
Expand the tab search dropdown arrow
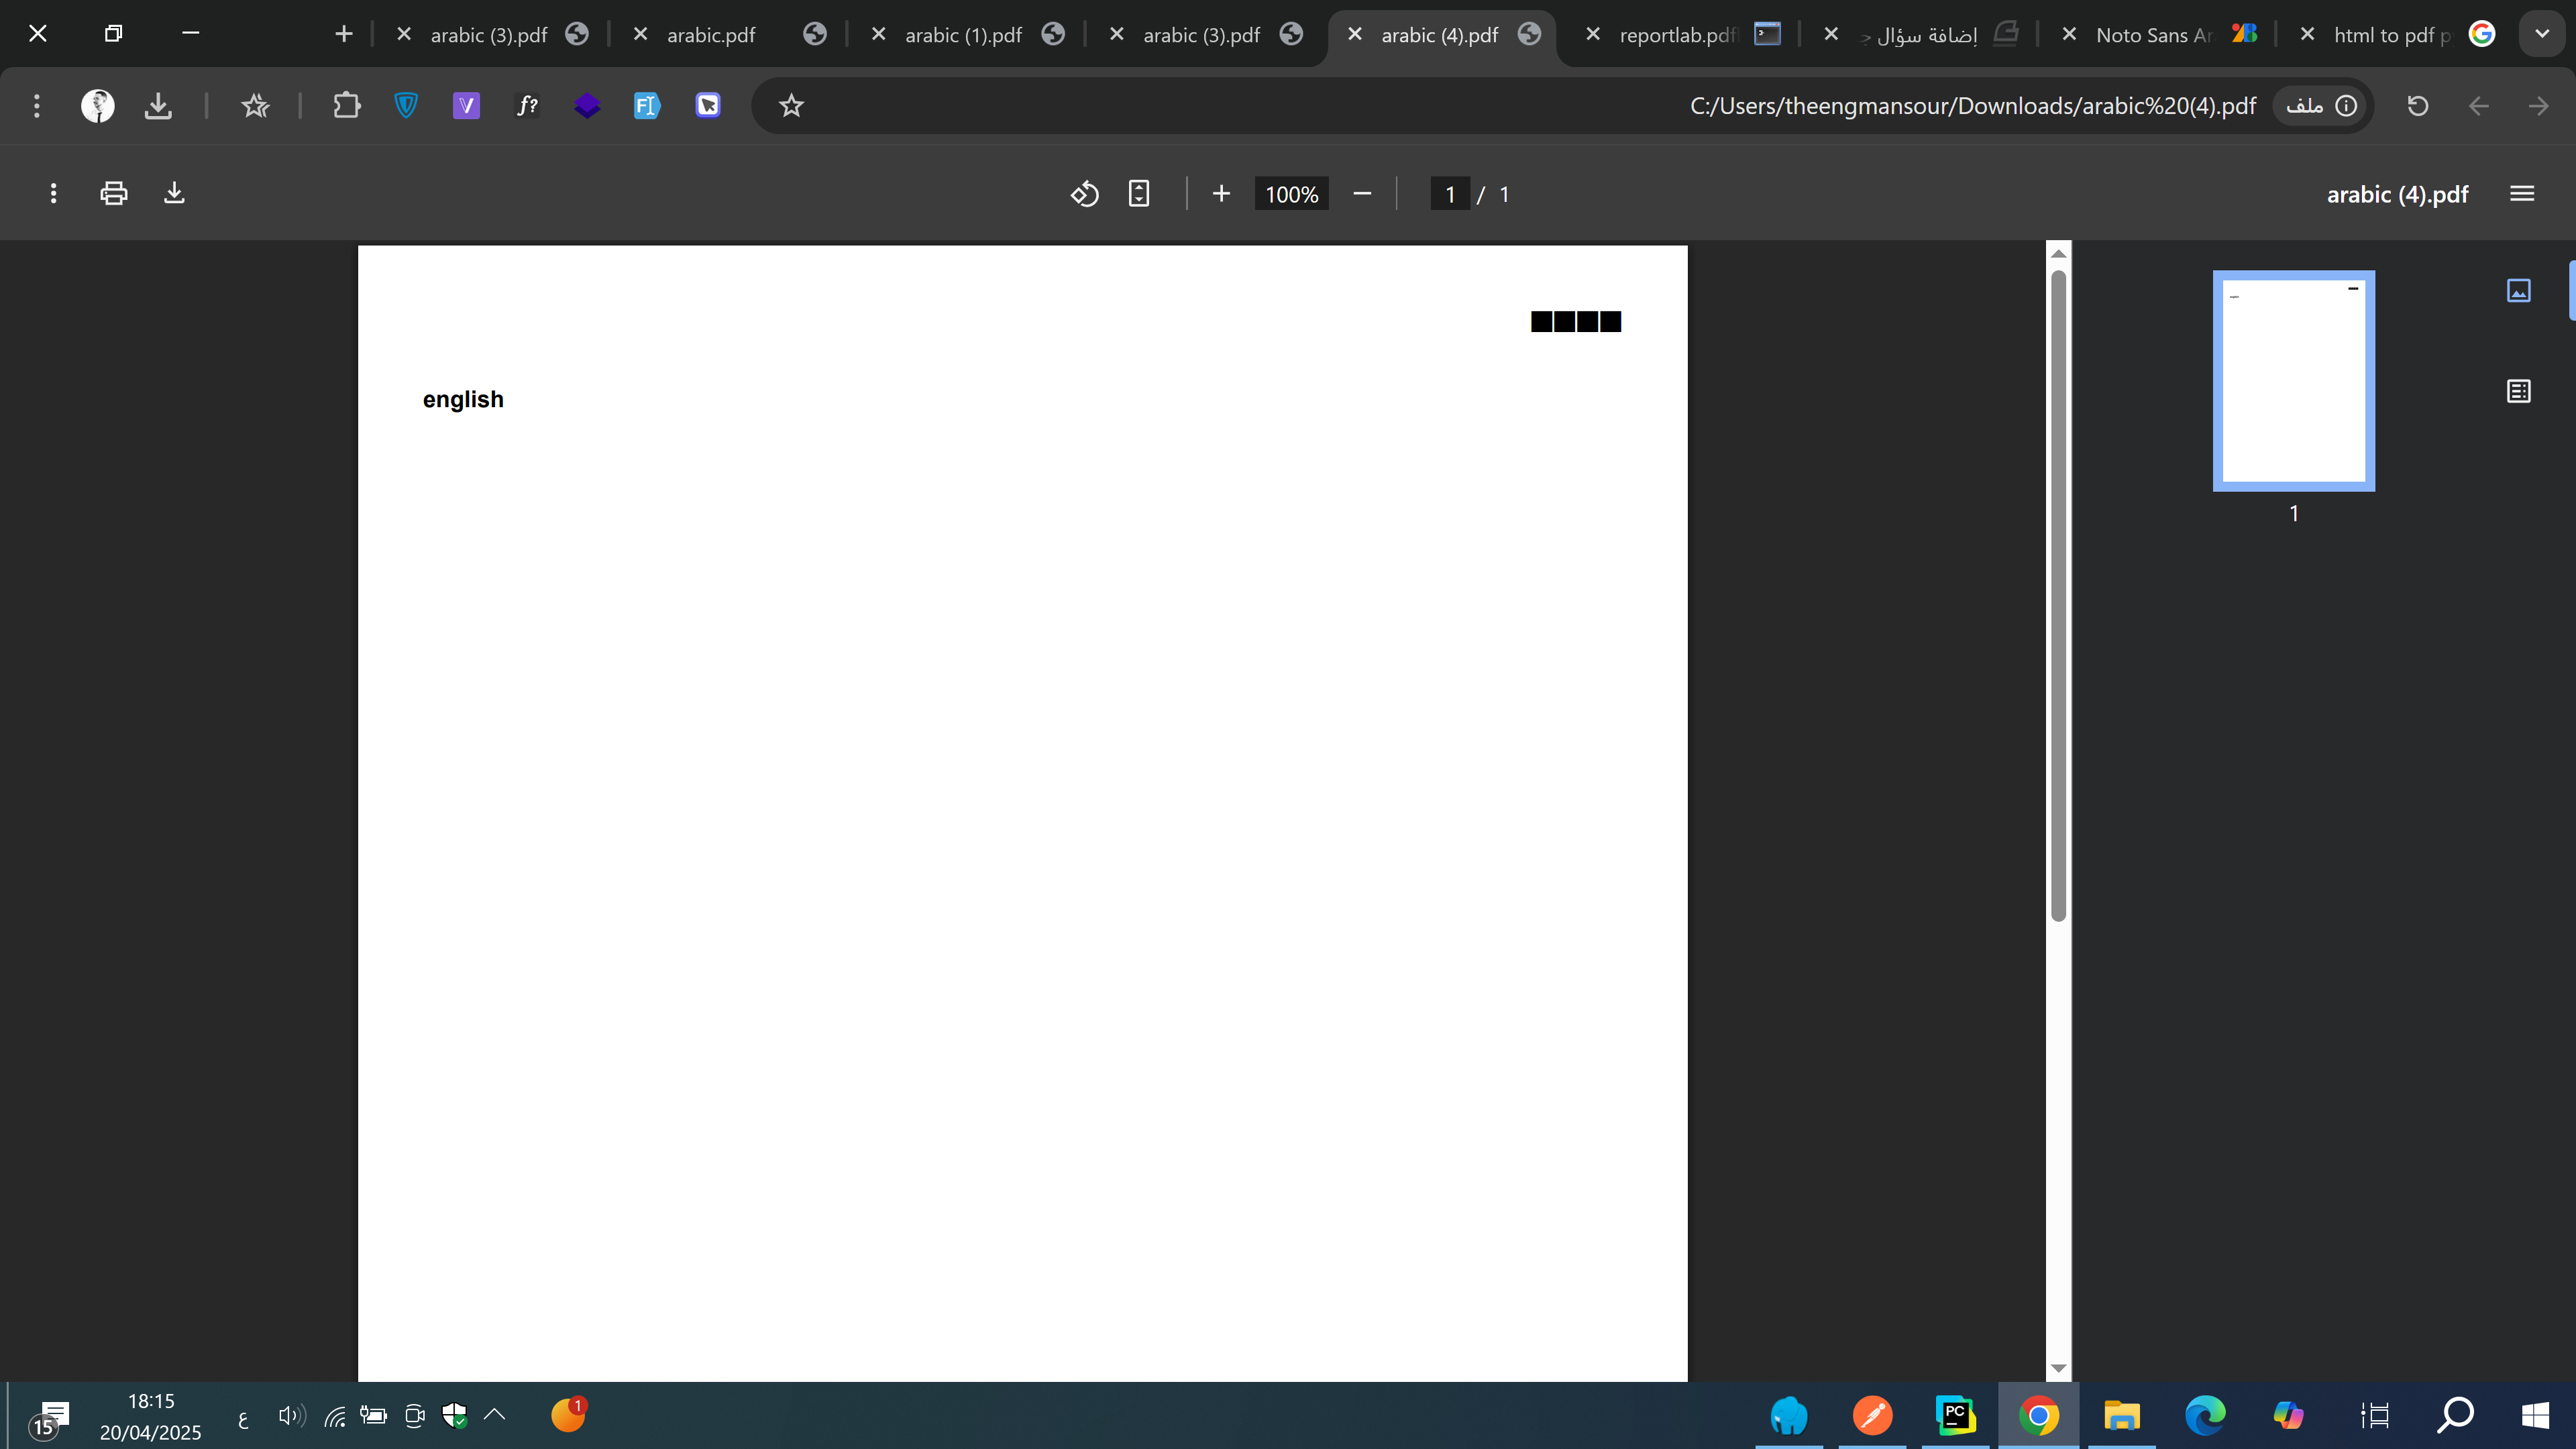point(2541,34)
